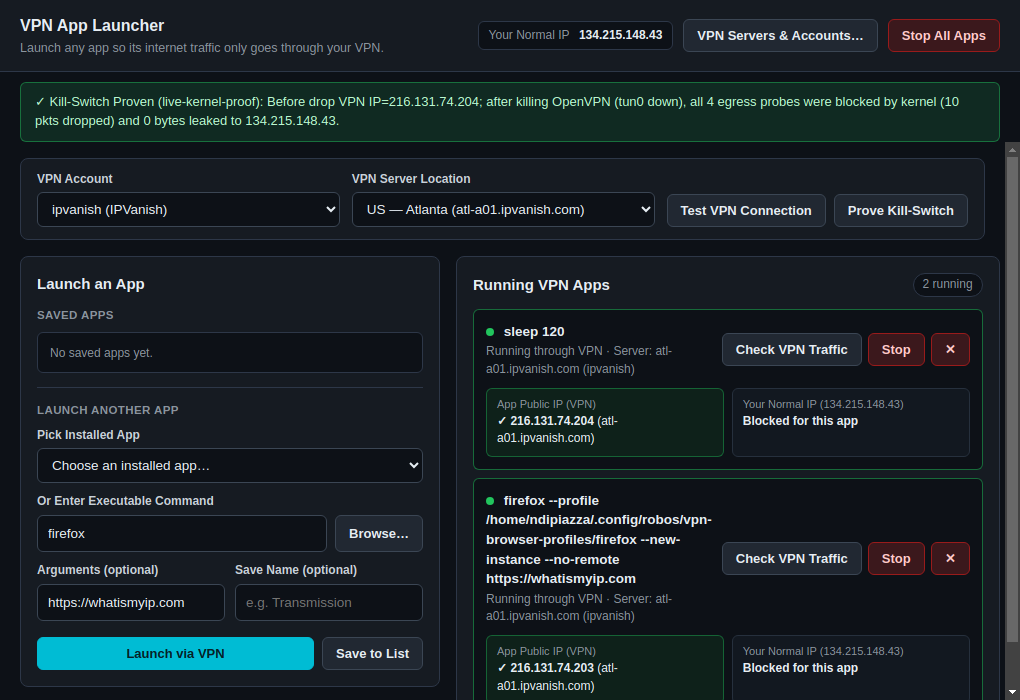Image resolution: width=1020 pixels, height=700 pixels.
Task: Focus the executable command field containing firefox
Action: [x=181, y=533]
